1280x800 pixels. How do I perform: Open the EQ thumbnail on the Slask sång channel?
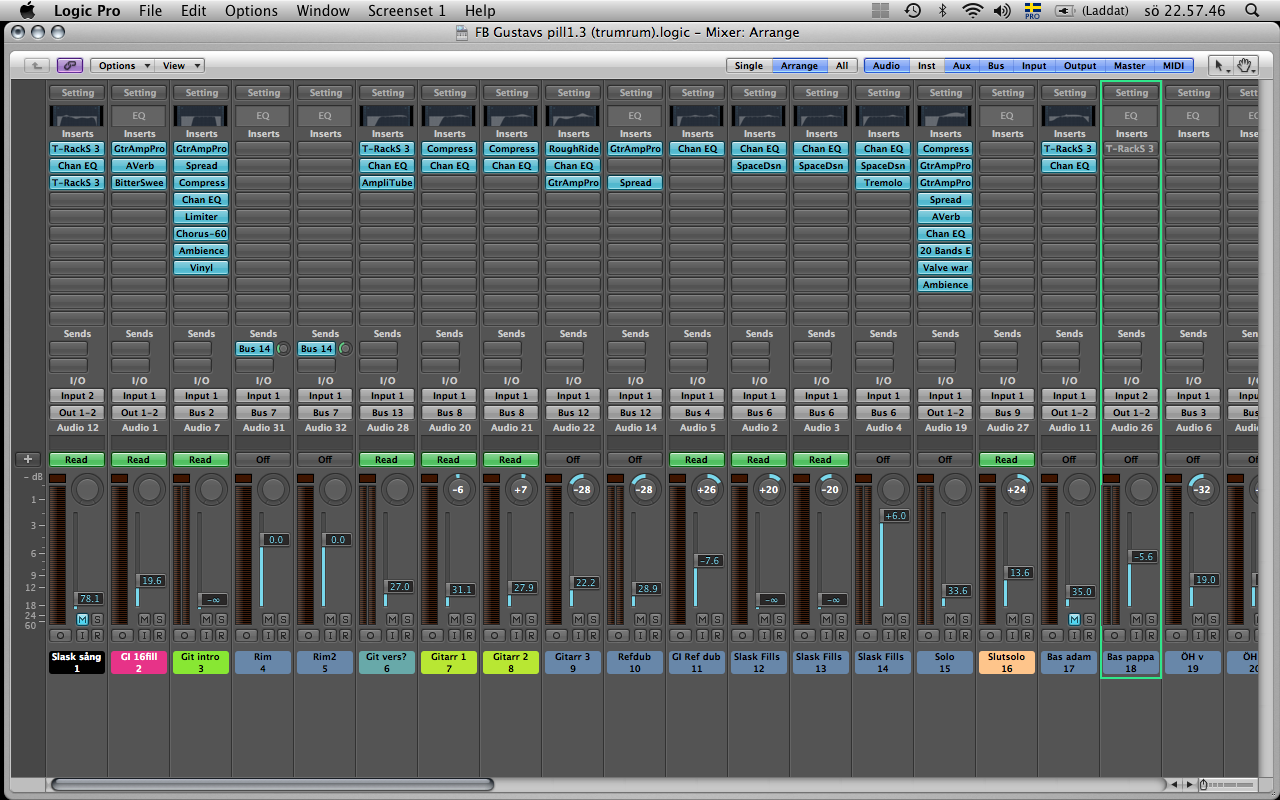point(77,115)
